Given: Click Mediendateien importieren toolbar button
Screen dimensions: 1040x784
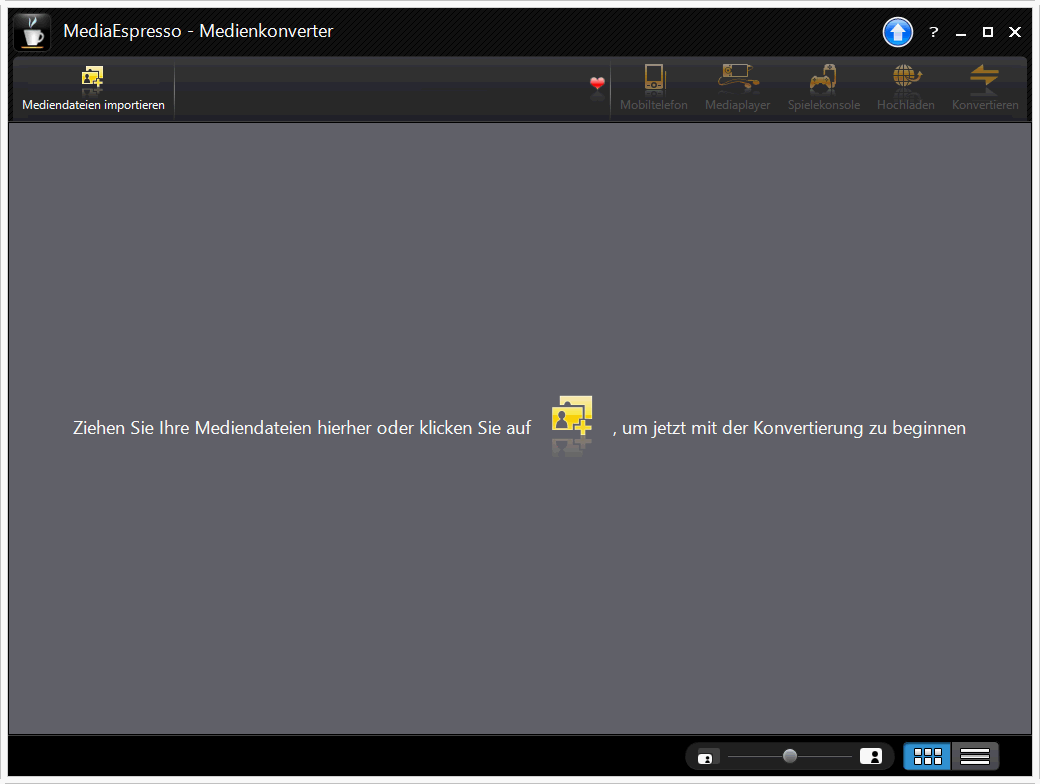Looking at the screenshot, I should tap(93, 88).
